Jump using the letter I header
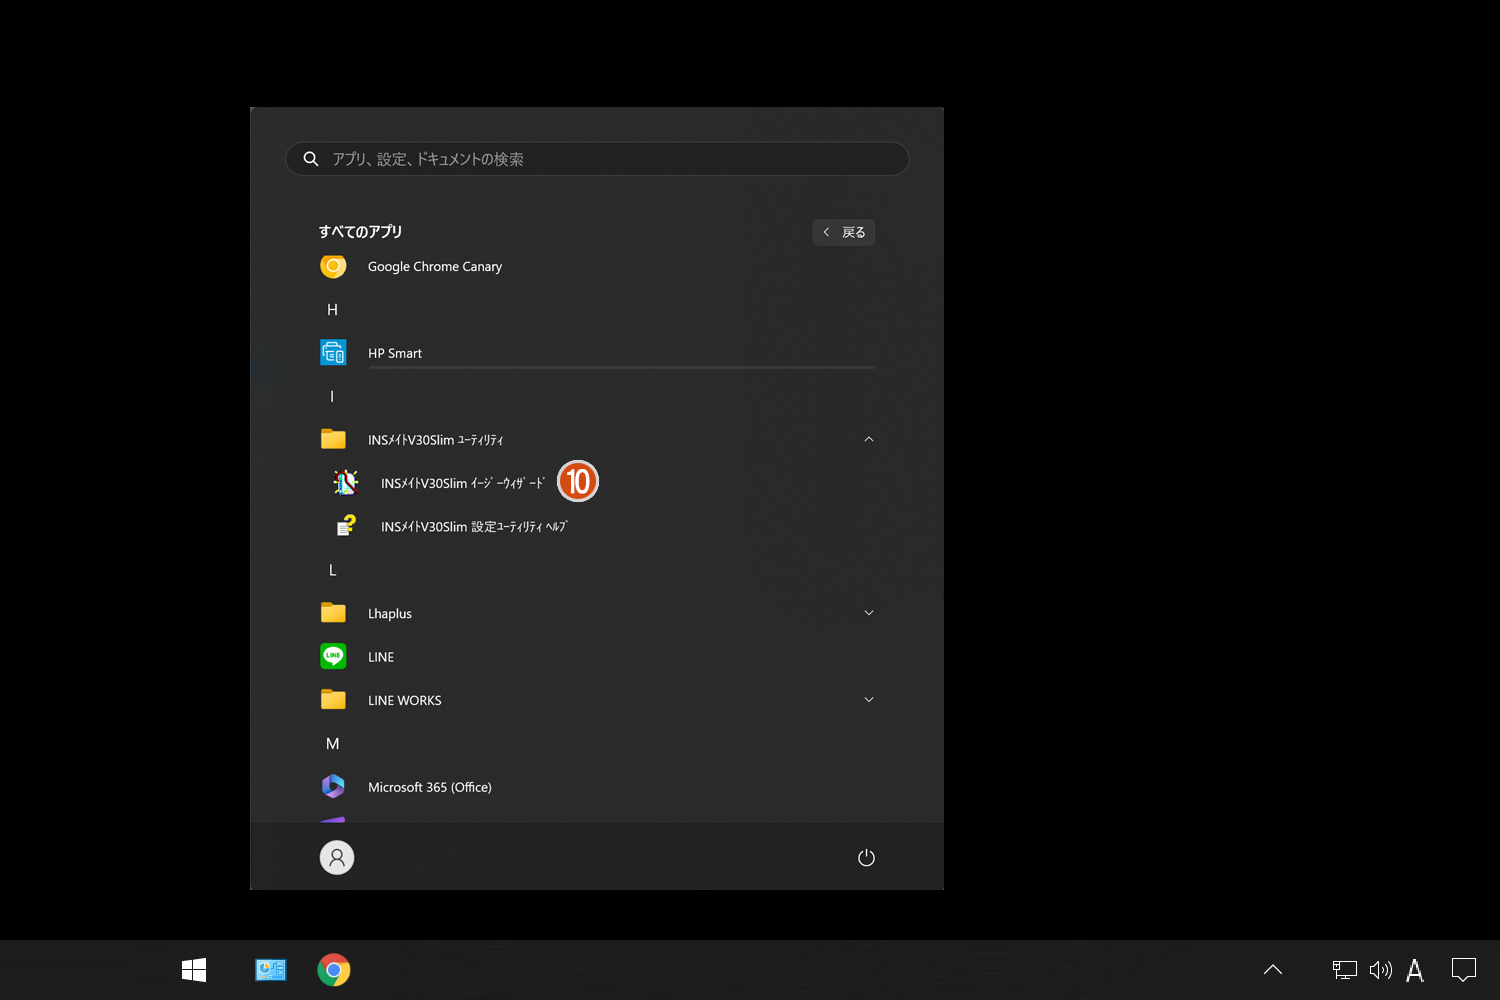 (x=332, y=397)
